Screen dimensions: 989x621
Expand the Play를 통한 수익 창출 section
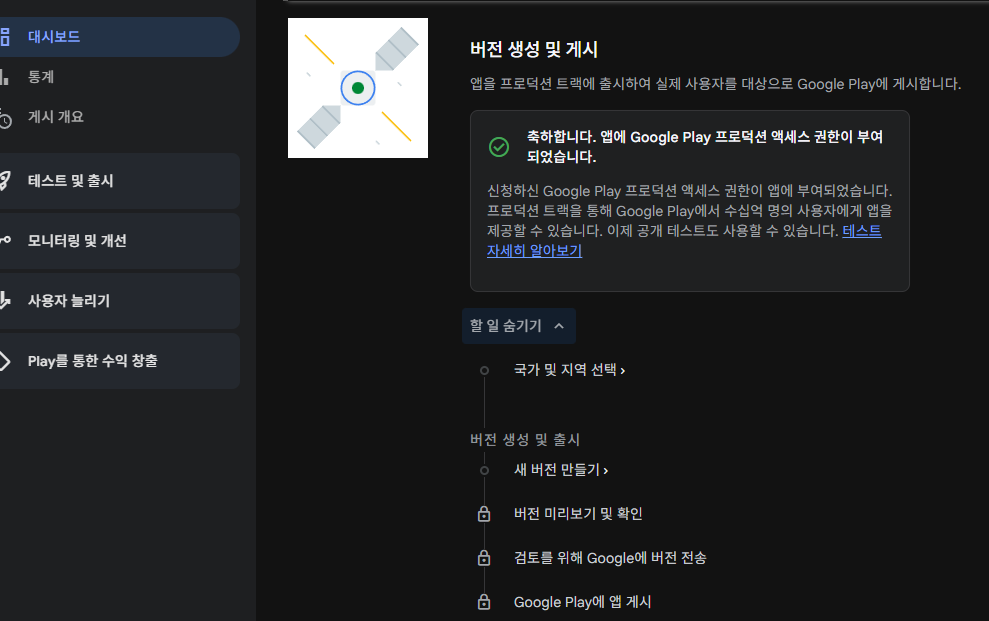(x=119, y=361)
